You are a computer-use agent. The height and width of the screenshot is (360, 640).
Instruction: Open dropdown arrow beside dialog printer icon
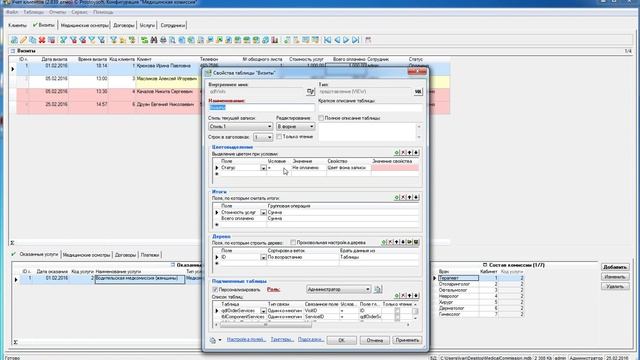pos(220,340)
